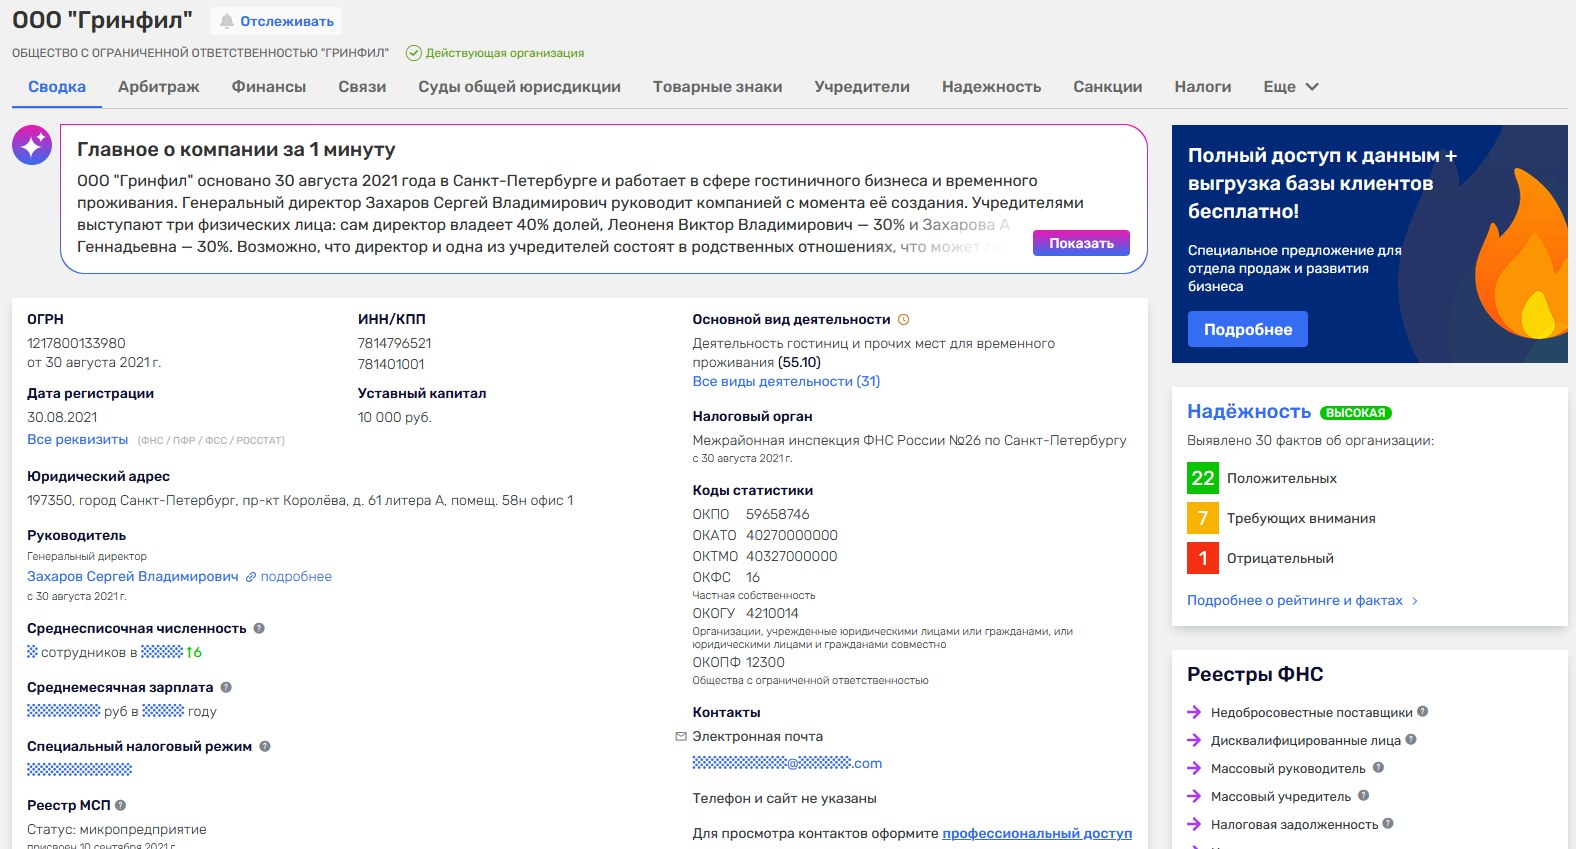Open the Учредители tab
This screenshot has width=1576, height=849.
click(x=862, y=87)
